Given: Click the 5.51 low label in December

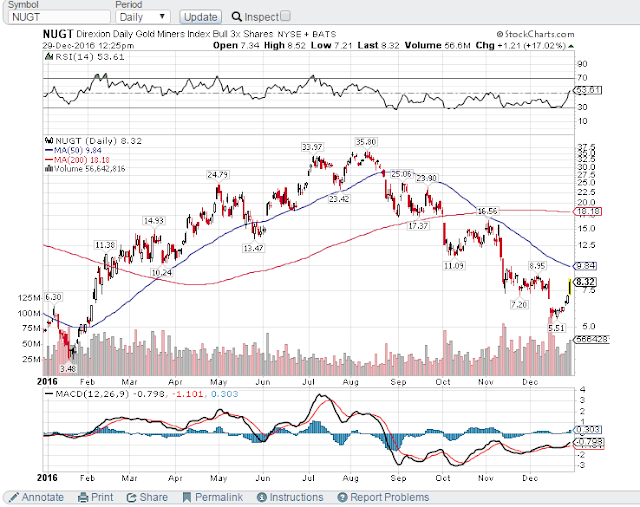Looking at the screenshot, I should 556,328.
